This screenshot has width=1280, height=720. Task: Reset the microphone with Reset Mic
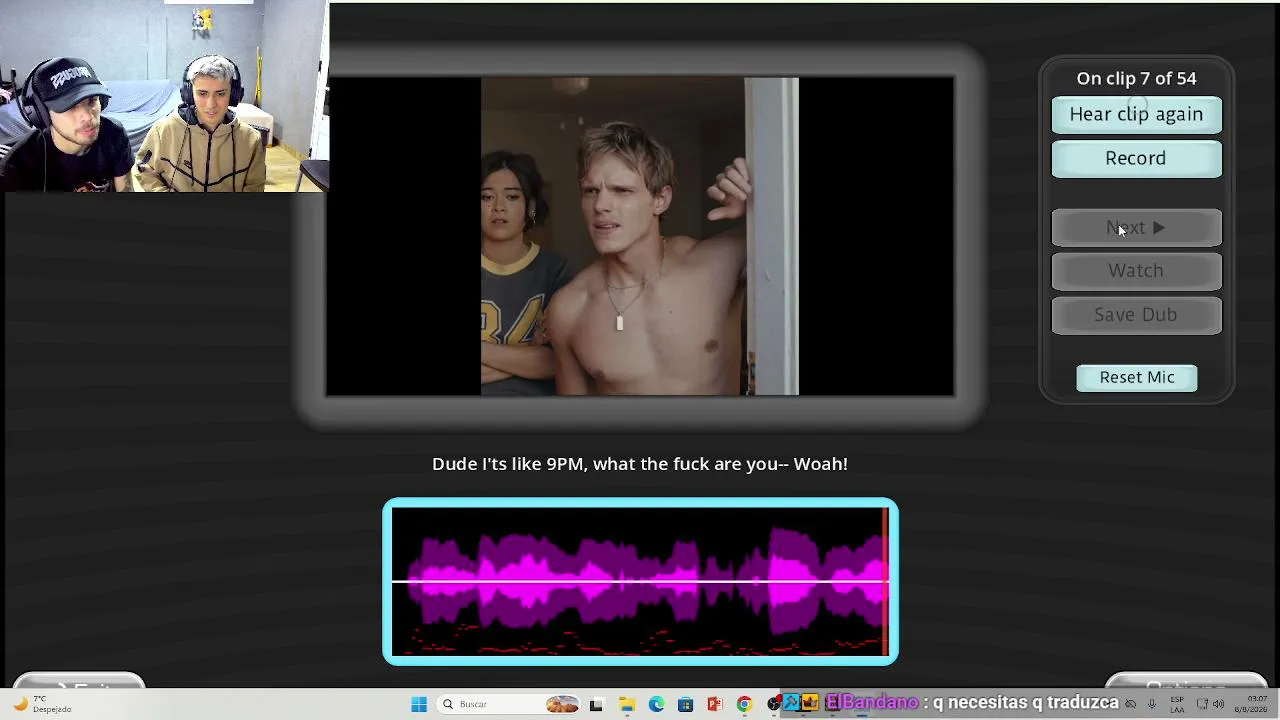coord(1137,377)
